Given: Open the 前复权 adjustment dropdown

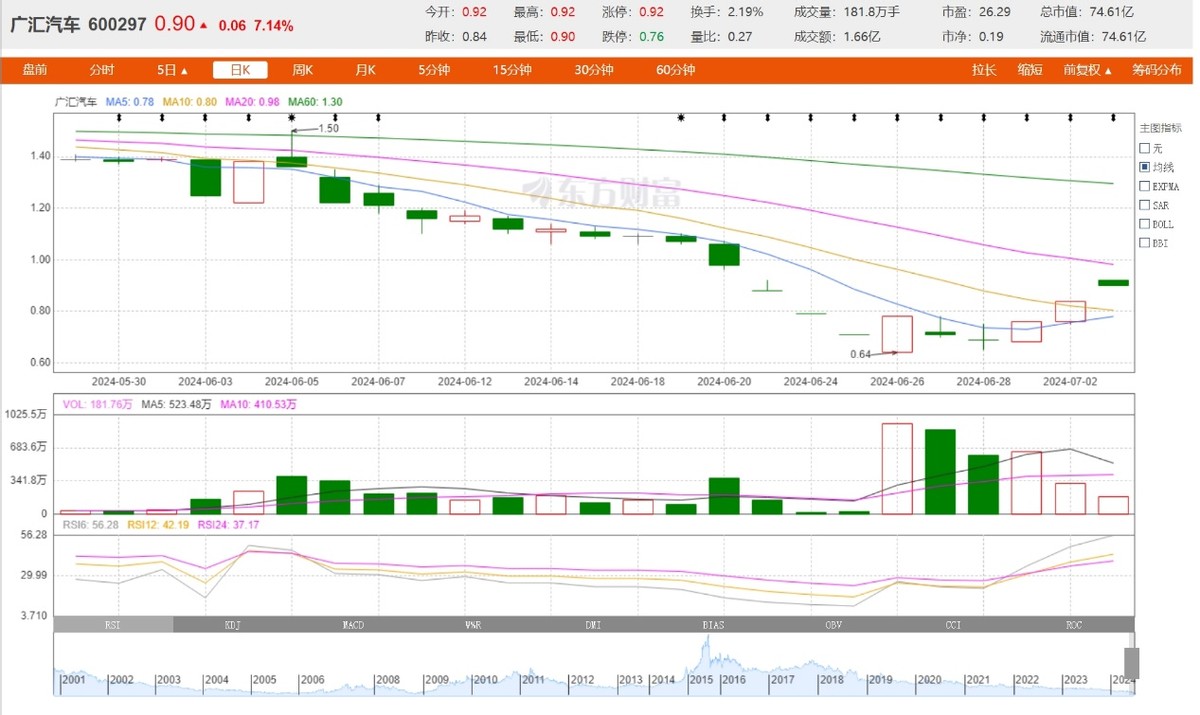Looking at the screenshot, I should [1088, 70].
